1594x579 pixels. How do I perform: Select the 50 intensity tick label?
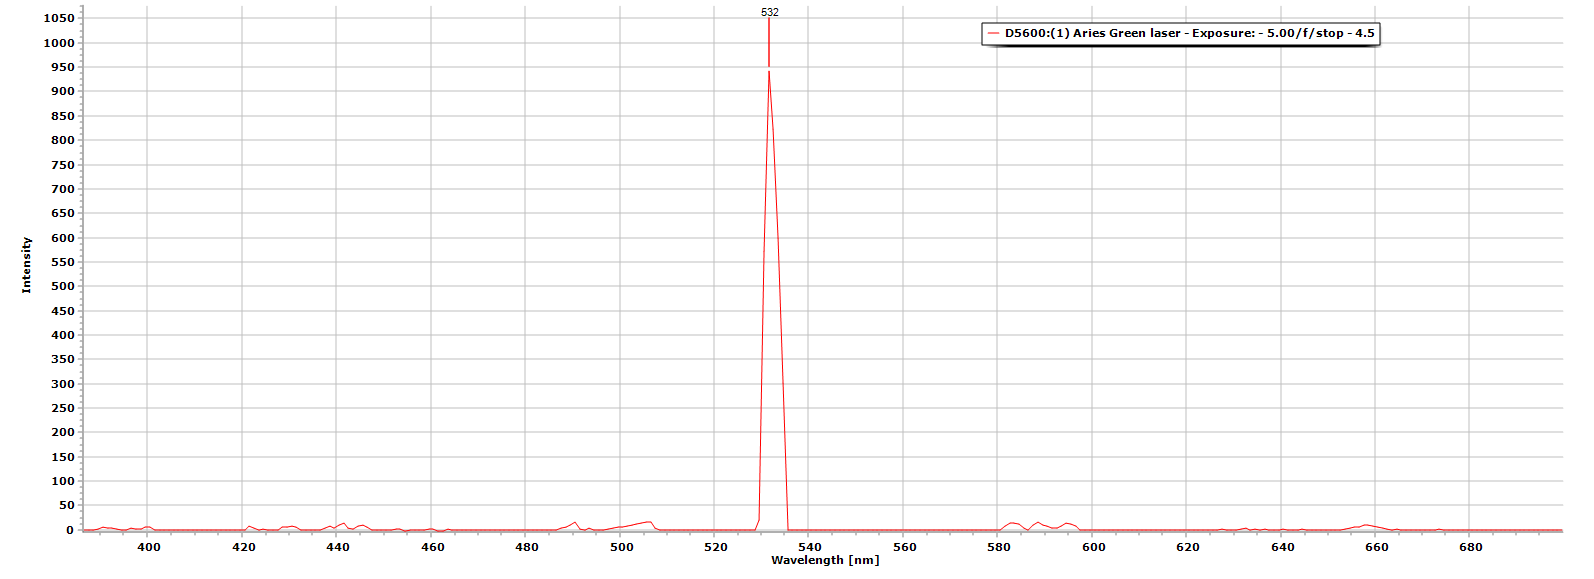(67, 506)
